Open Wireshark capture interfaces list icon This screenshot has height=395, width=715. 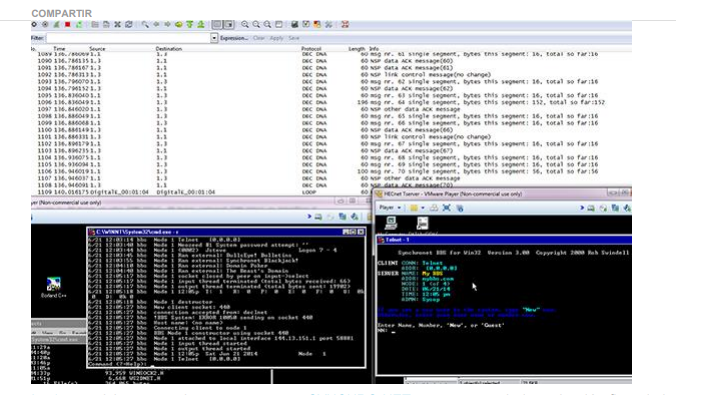[34, 25]
